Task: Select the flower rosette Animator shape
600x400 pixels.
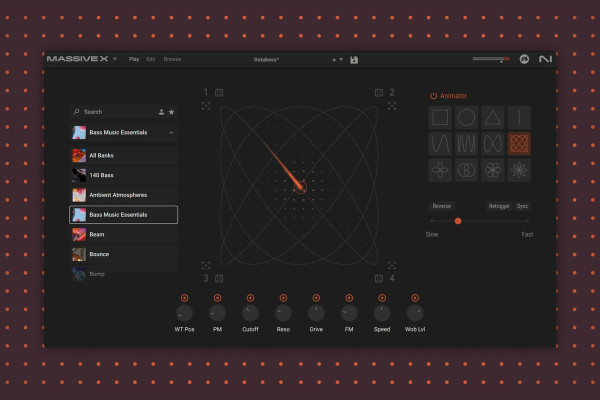Action: (x=493, y=170)
